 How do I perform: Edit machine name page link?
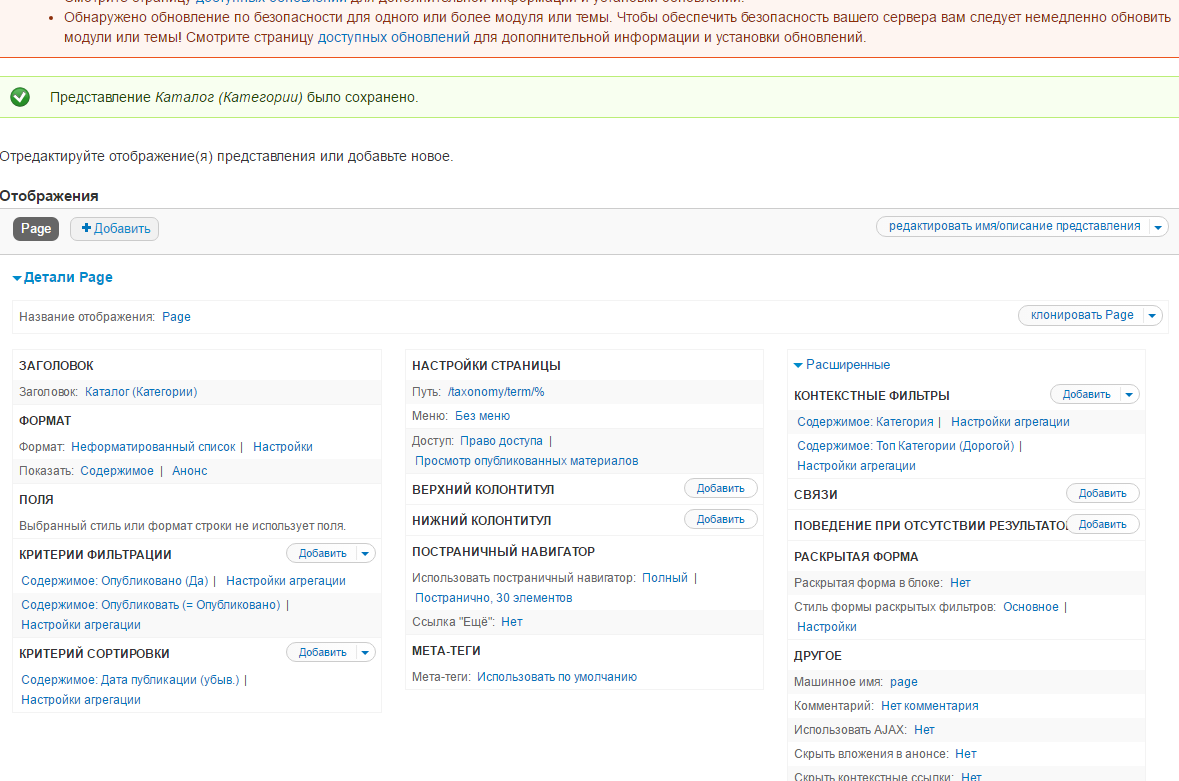coord(903,682)
